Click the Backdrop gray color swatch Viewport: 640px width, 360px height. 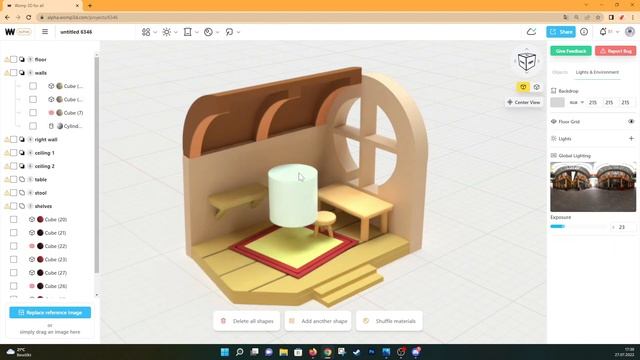click(x=557, y=102)
